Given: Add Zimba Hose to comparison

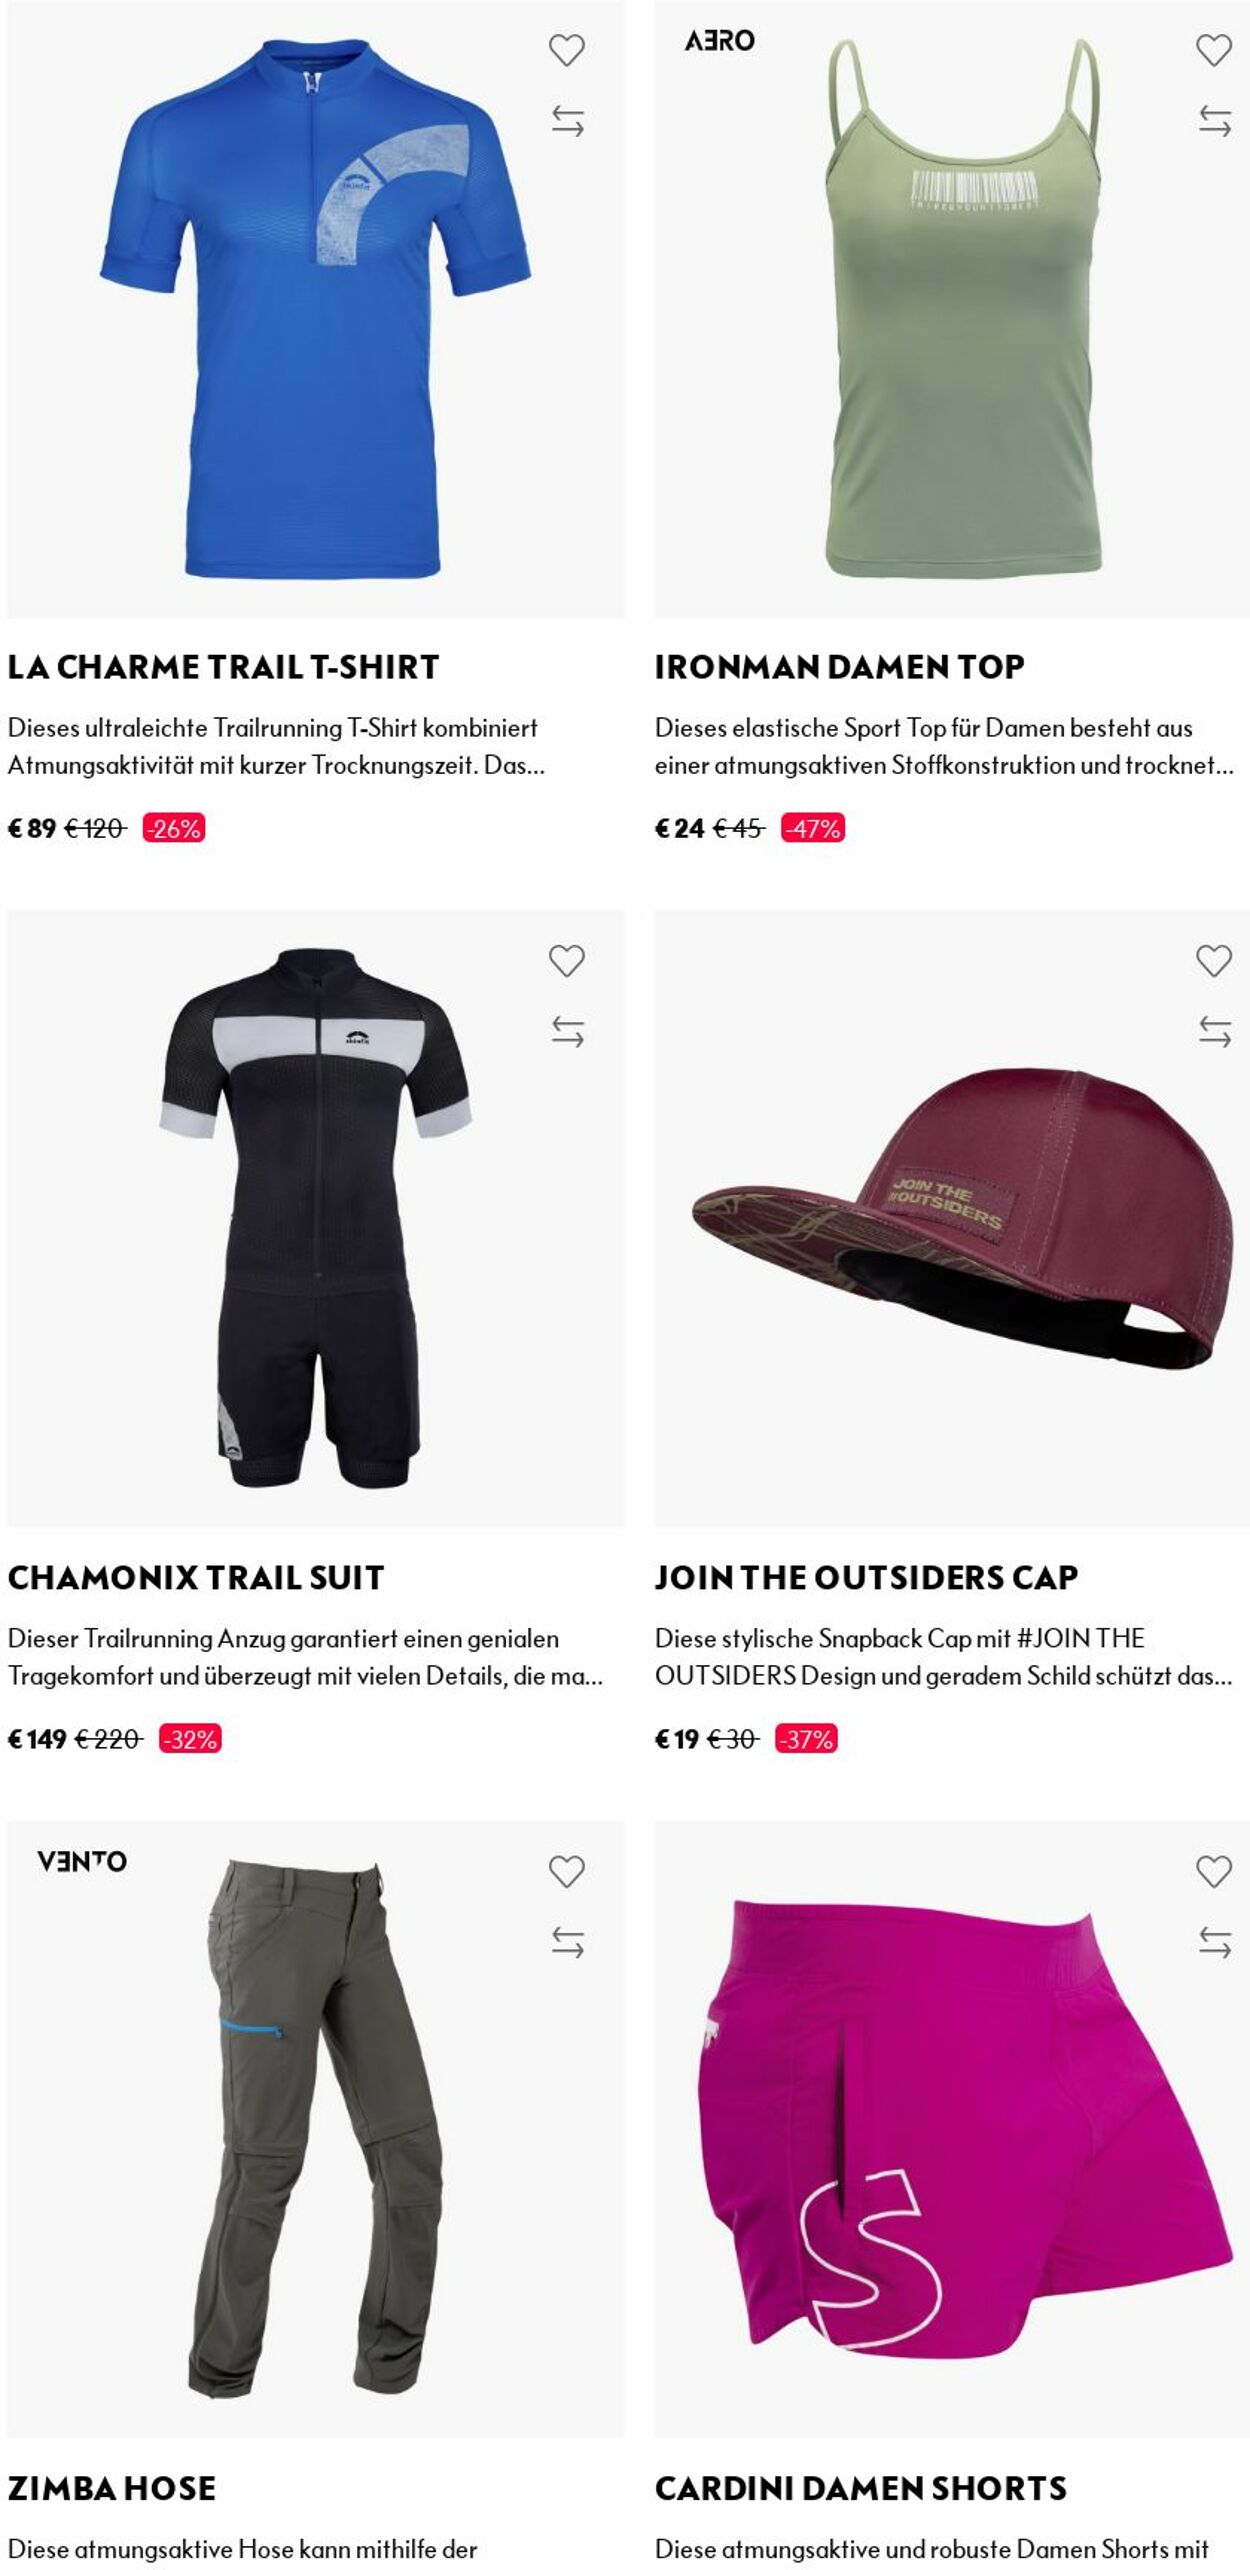Looking at the screenshot, I should pos(567,1942).
